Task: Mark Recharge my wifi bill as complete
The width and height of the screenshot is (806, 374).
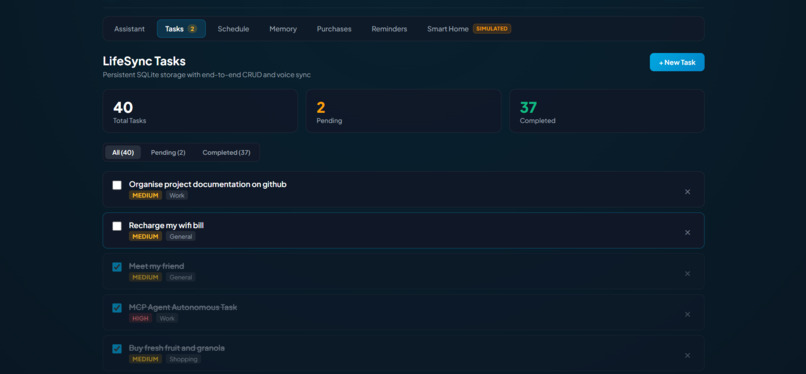Action: tap(117, 226)
